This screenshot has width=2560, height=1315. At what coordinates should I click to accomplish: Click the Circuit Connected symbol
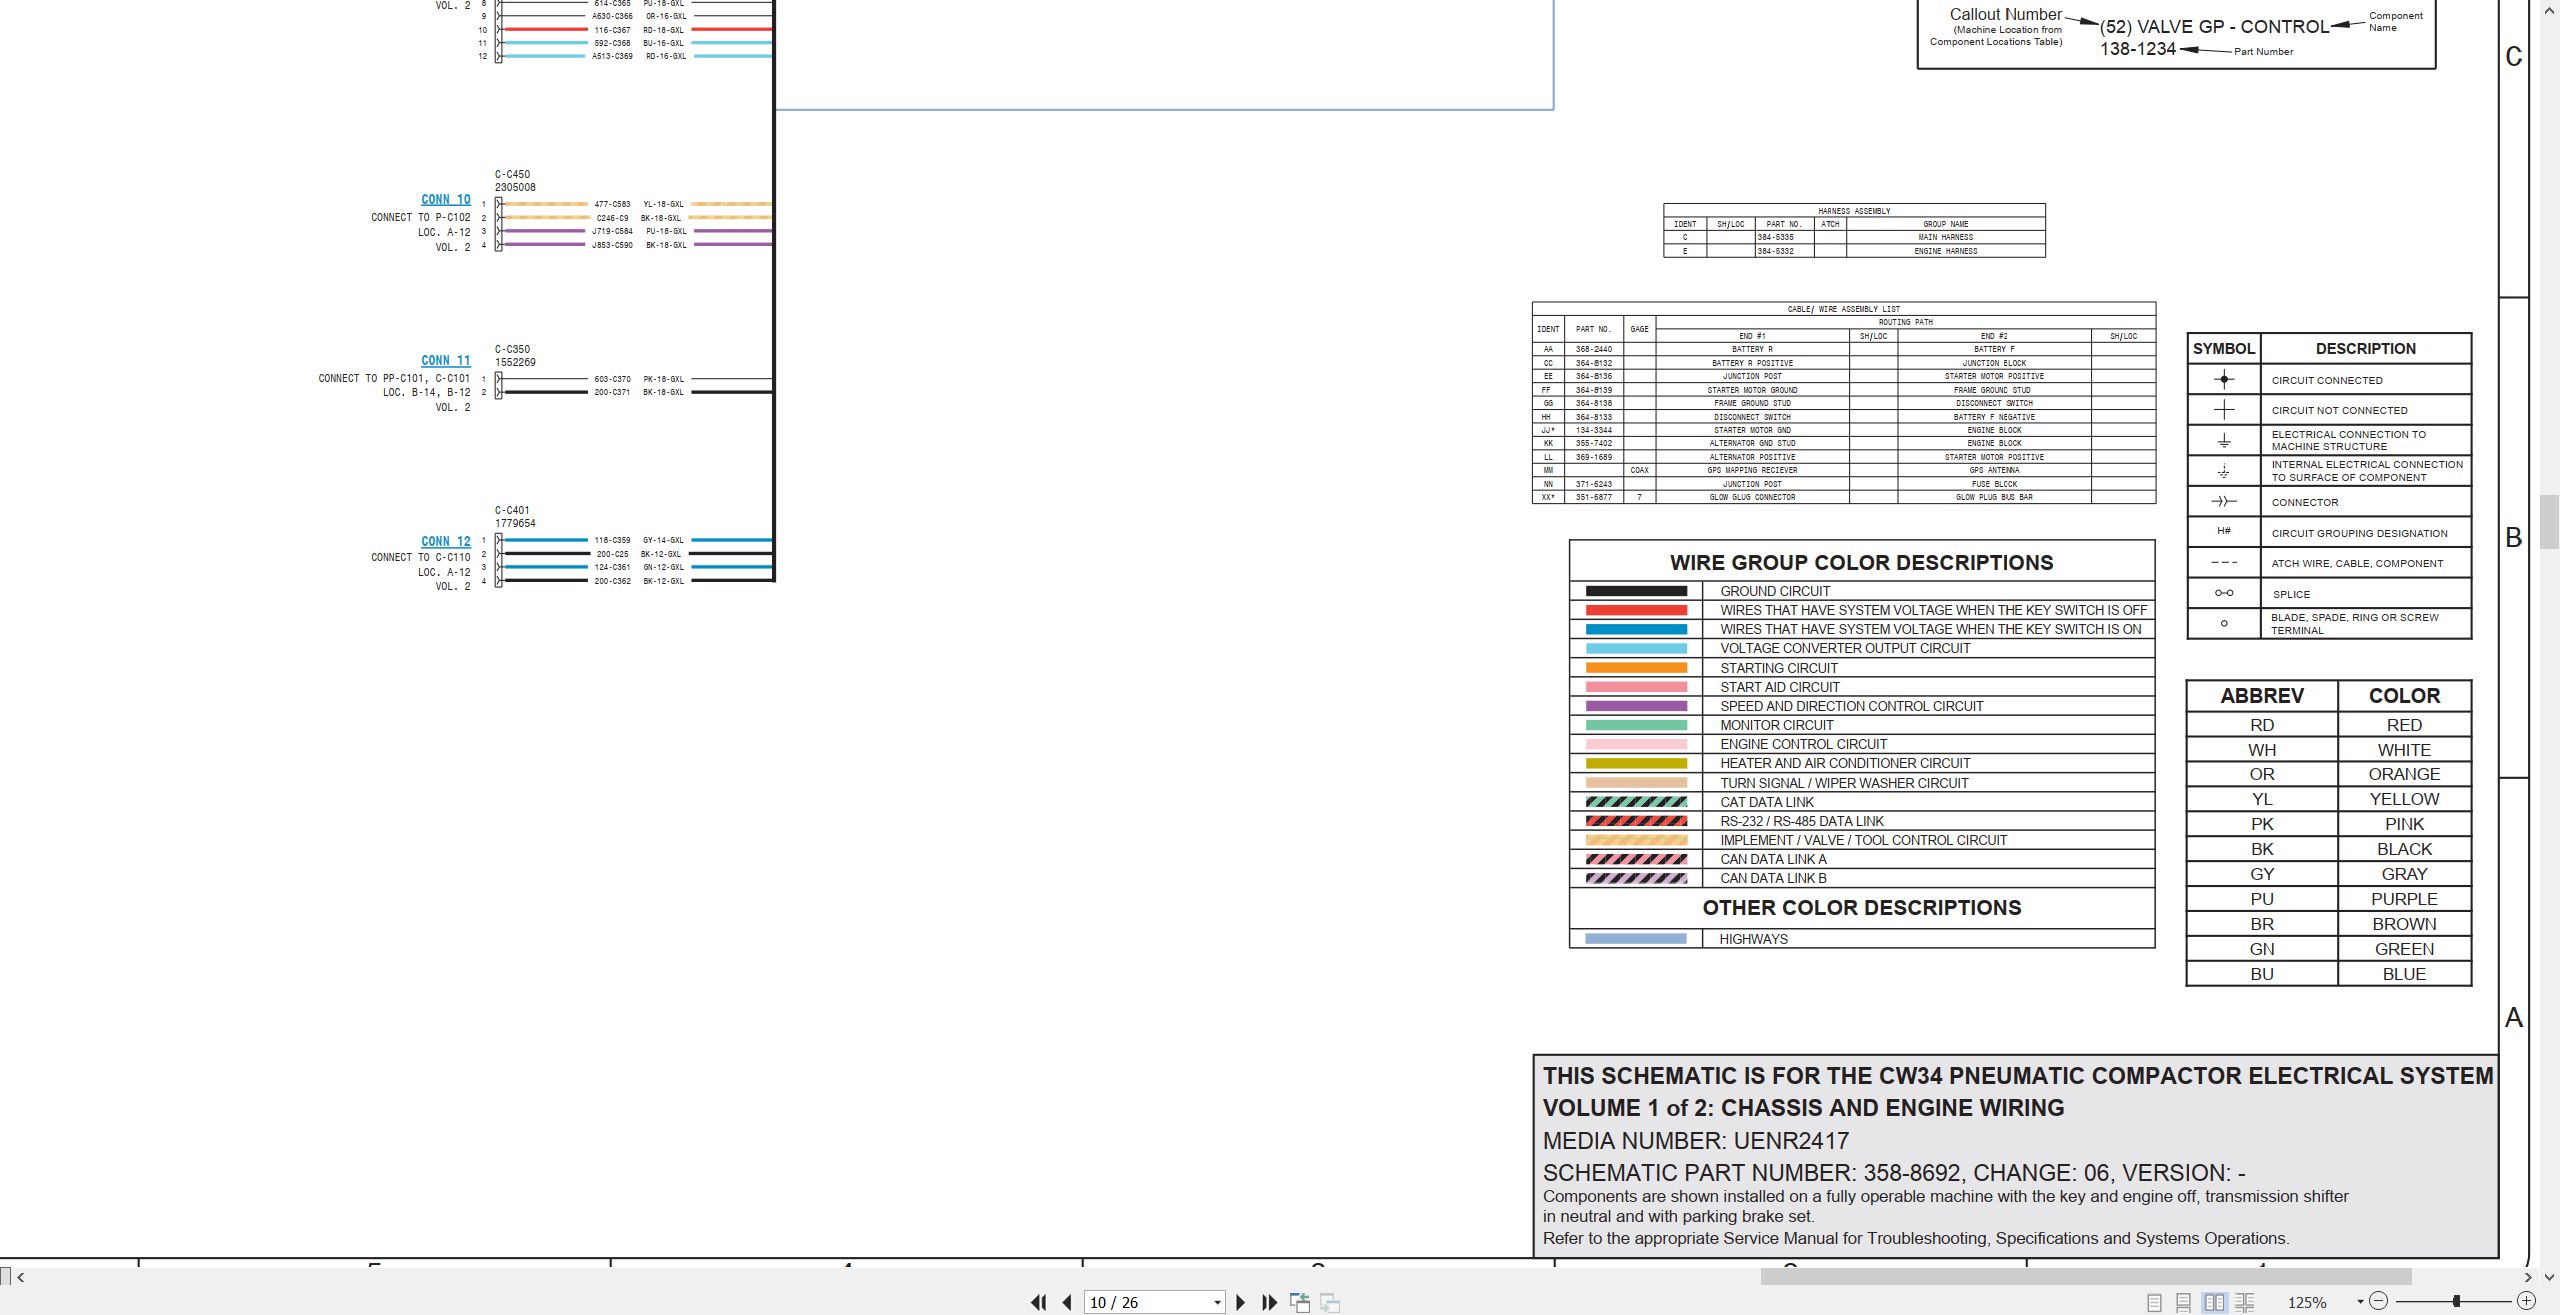click(2223, 380)
